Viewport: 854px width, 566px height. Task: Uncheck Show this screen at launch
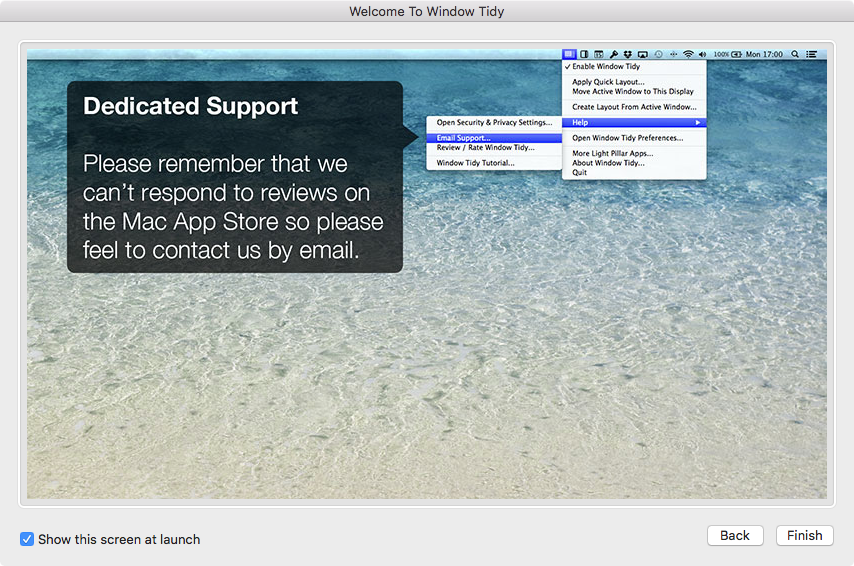pos(27,539)
